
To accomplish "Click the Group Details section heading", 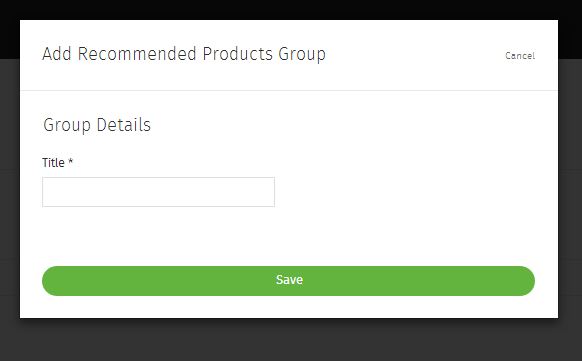I will pyautogui.click(x=97, y=125).
